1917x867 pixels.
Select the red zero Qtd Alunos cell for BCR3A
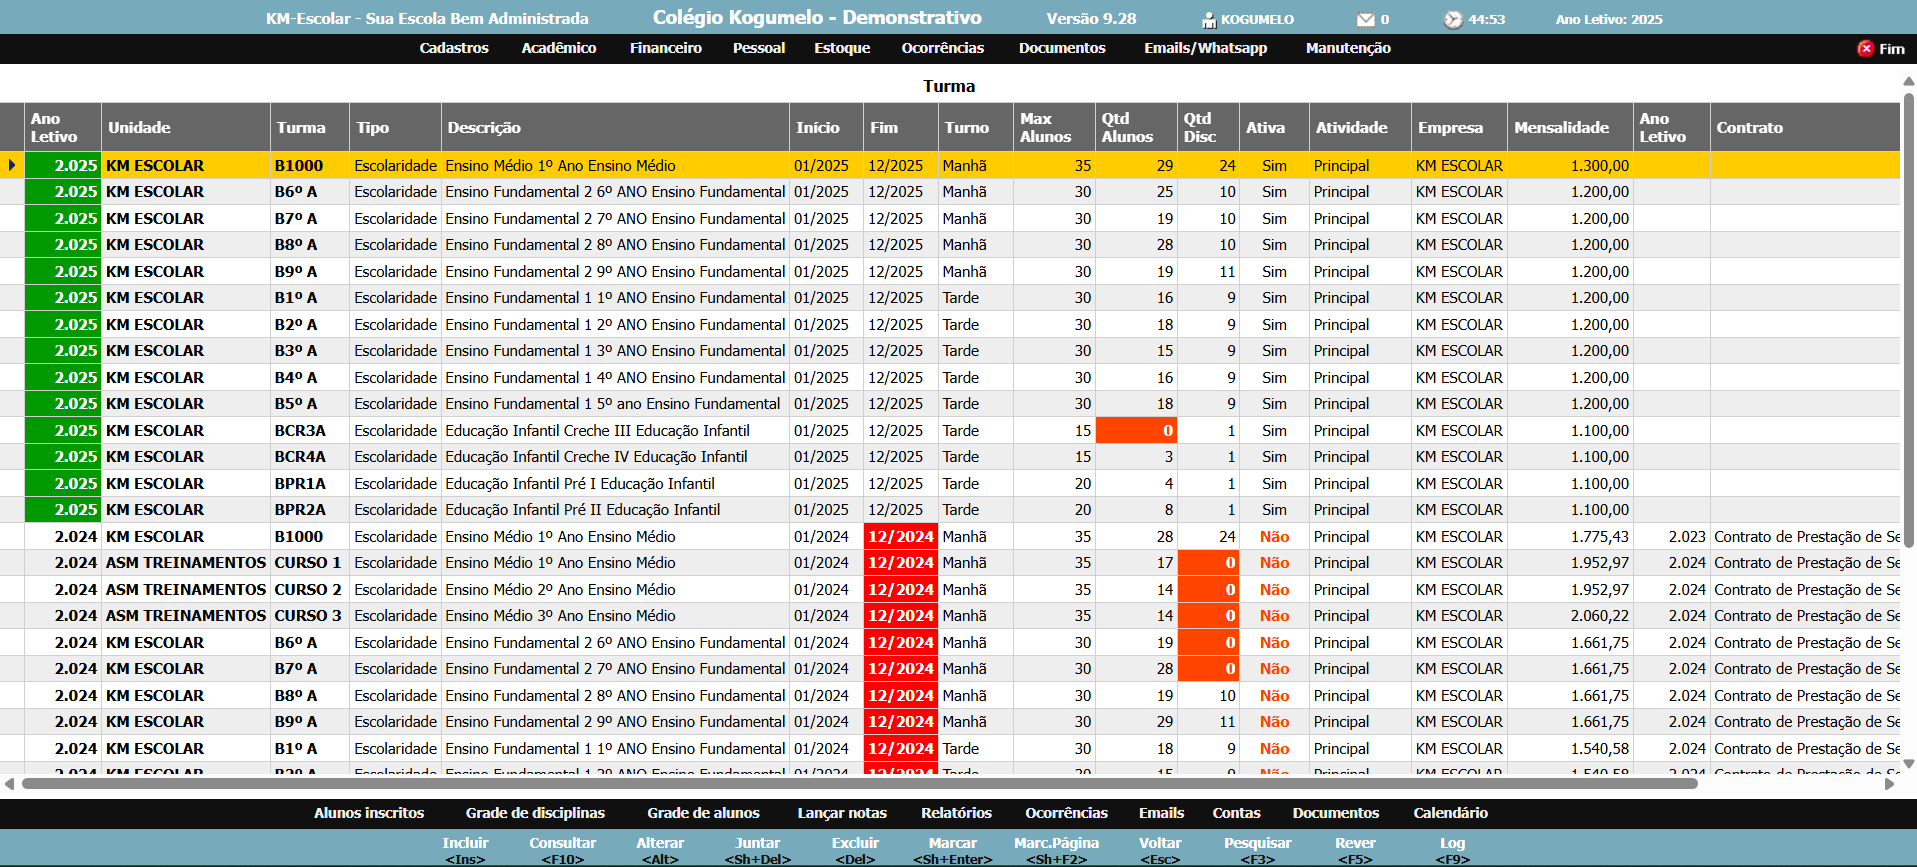point(1136,431)
